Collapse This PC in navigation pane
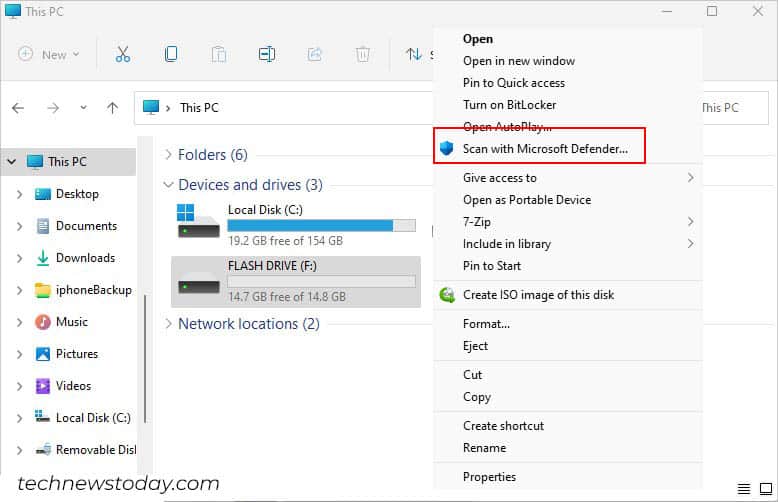The height and width of the screenshot is (502, 778). point(12,162)
